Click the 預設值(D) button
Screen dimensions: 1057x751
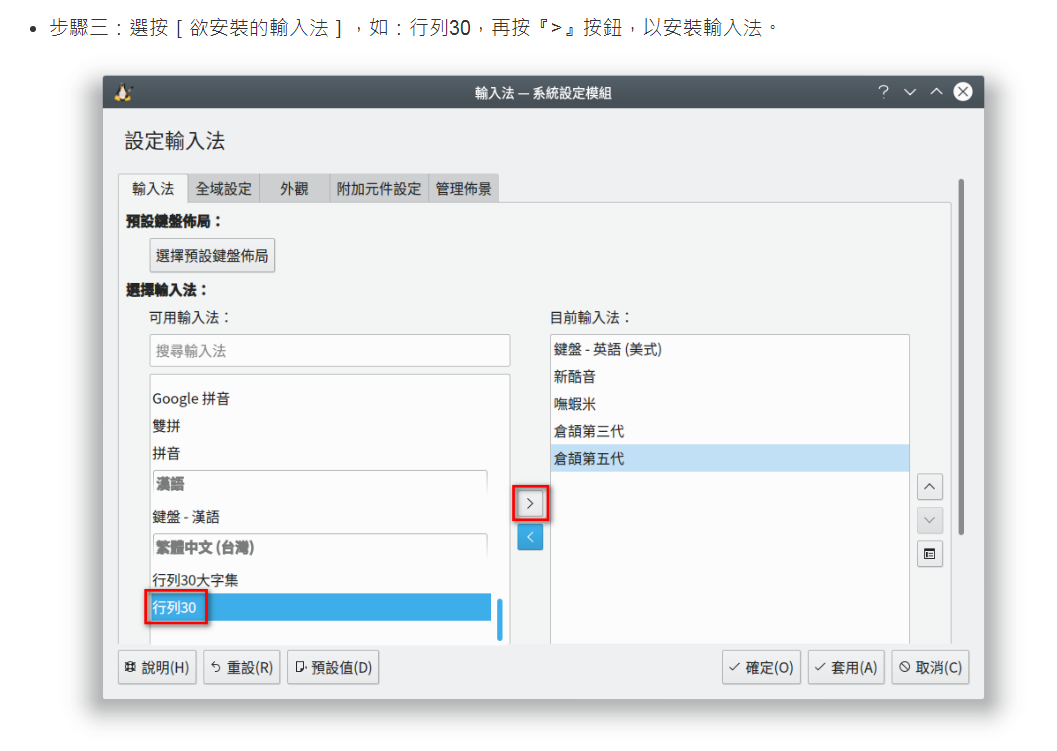click(x=333, y=667)
